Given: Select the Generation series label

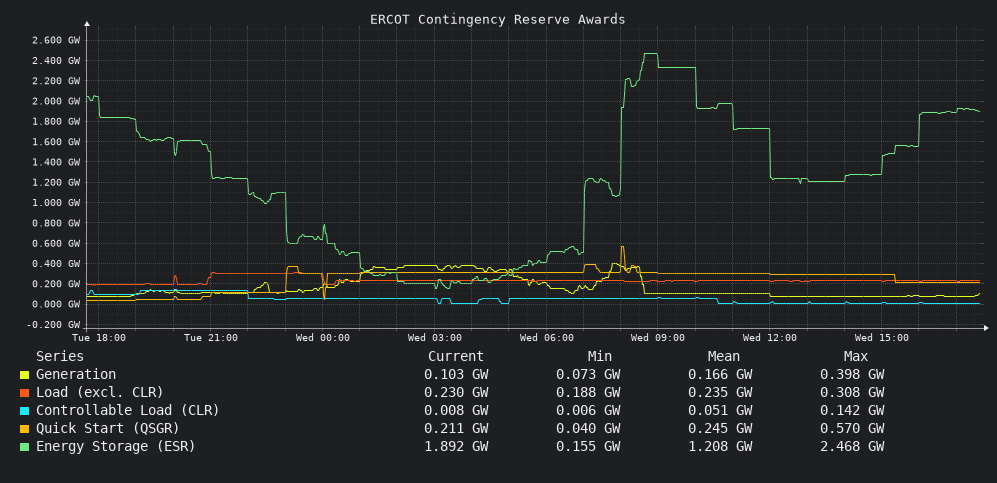Looking at the screenshot, I should tap(76, 375).
